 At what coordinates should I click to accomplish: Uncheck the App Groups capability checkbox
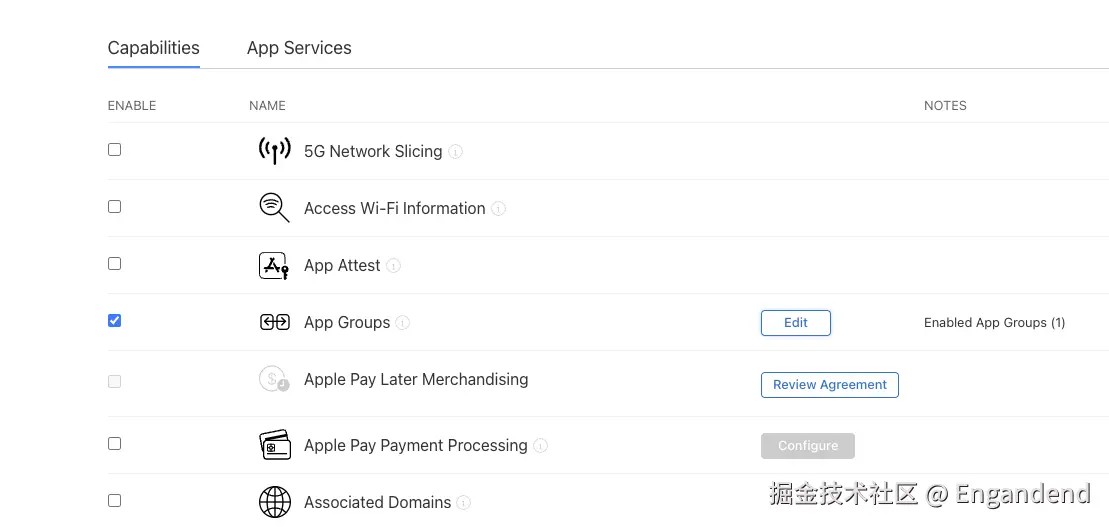tap(114, 321)
